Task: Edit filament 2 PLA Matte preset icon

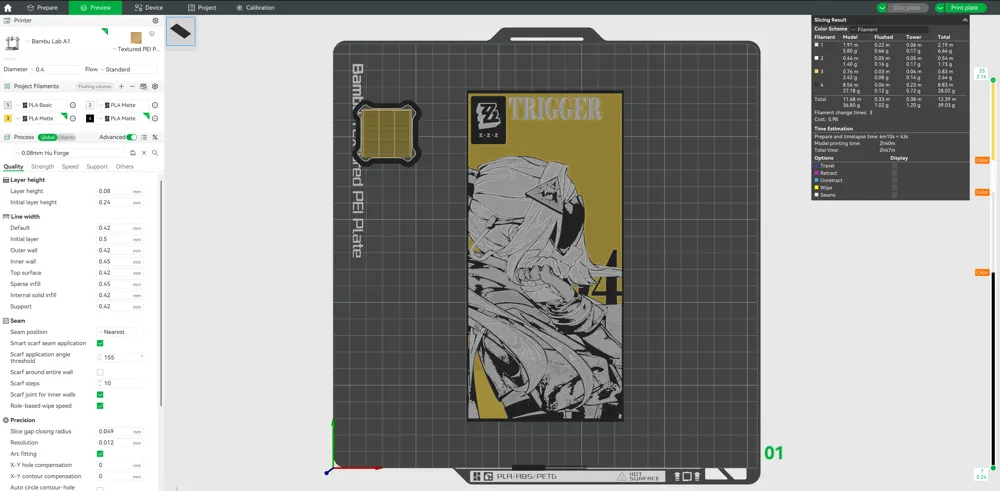Action: [155, 105]
